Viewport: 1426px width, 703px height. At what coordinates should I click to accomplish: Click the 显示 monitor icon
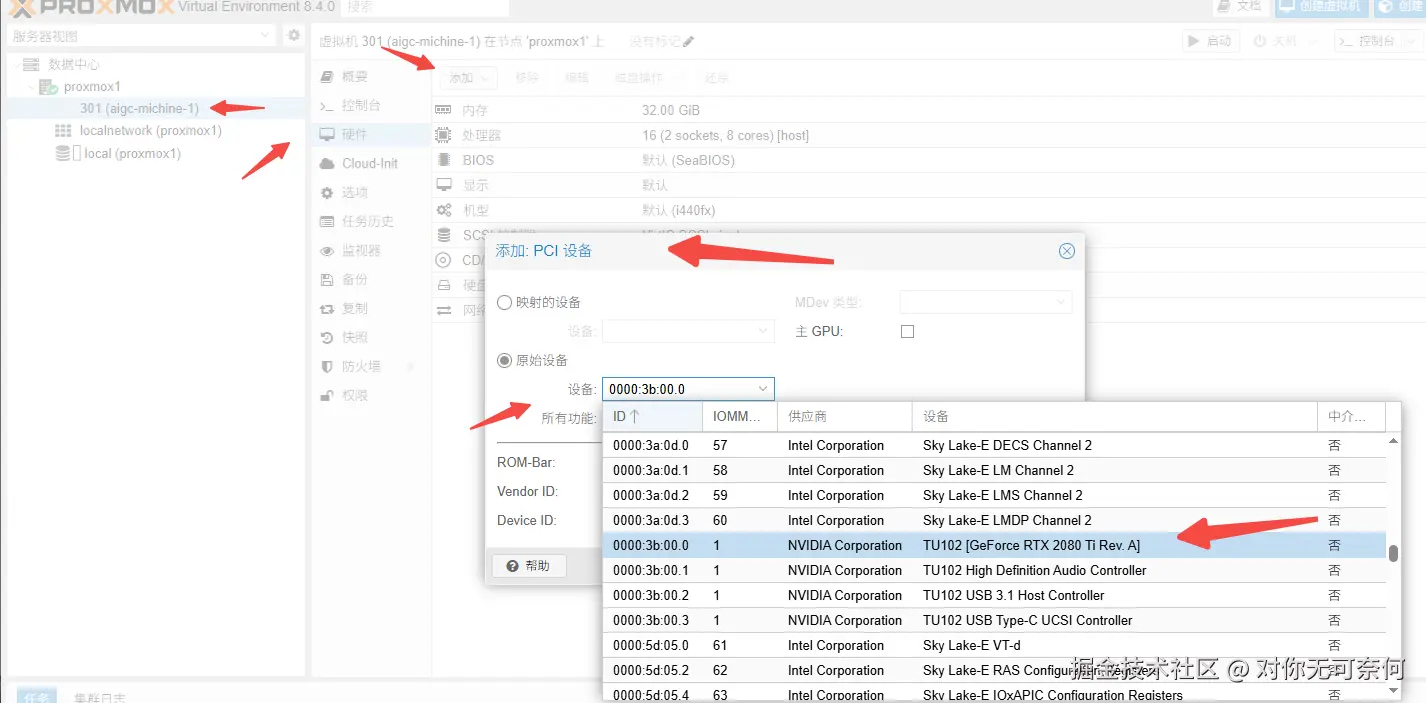[444, 185]
